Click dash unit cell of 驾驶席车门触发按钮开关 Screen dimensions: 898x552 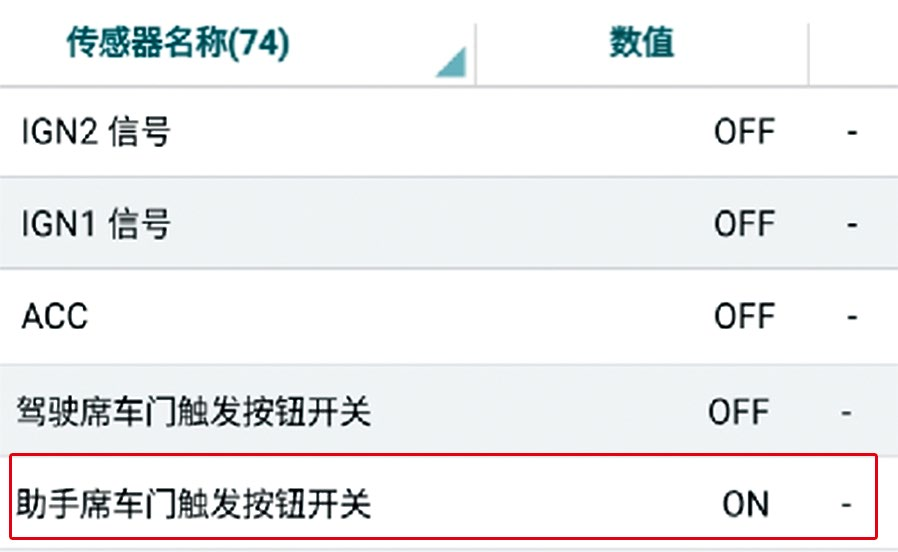click(846, 413)
